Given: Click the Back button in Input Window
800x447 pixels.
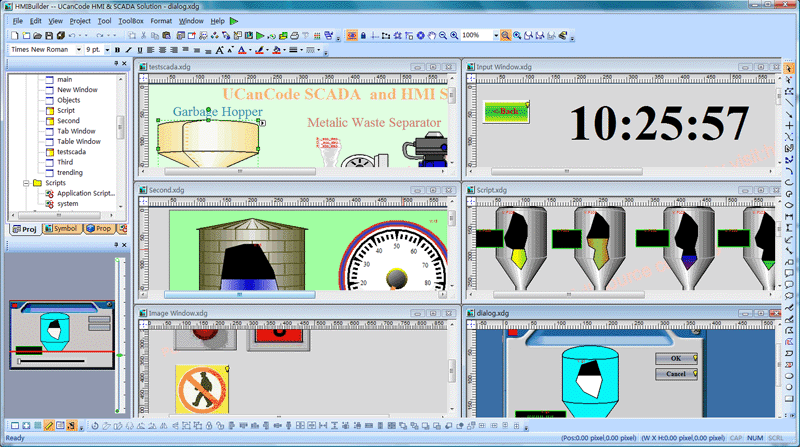Looking at the screenshot, I should (507, 111).
